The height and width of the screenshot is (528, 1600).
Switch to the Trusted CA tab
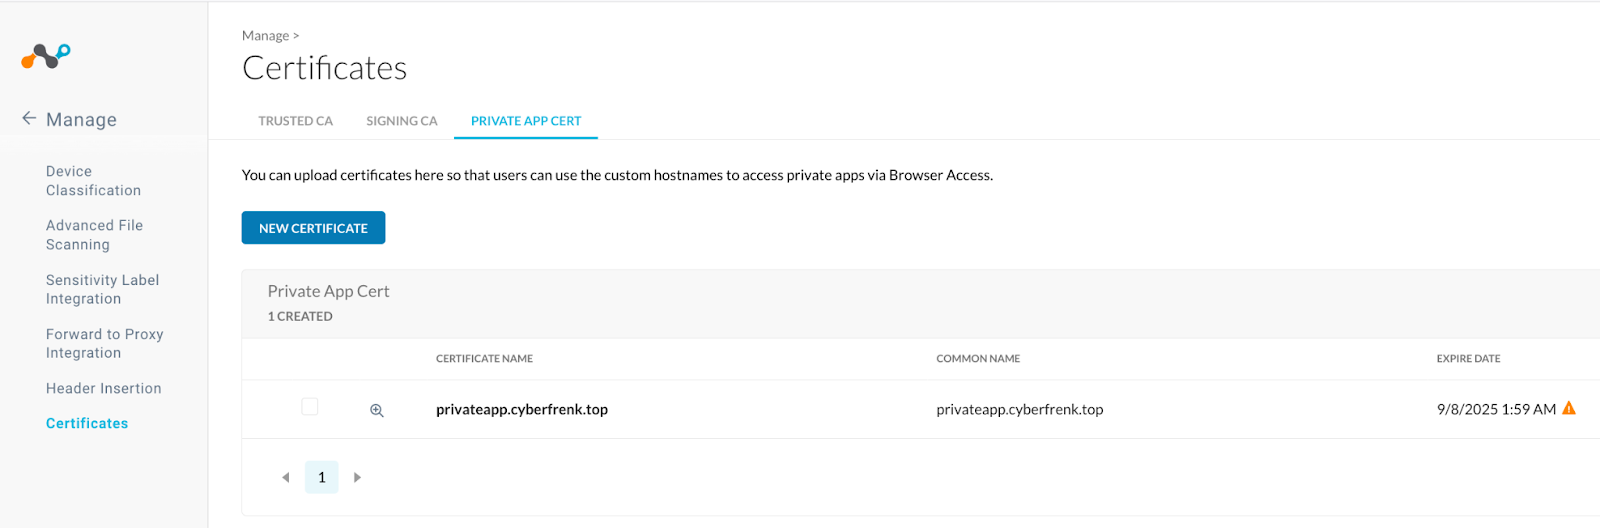pos(296,121)
